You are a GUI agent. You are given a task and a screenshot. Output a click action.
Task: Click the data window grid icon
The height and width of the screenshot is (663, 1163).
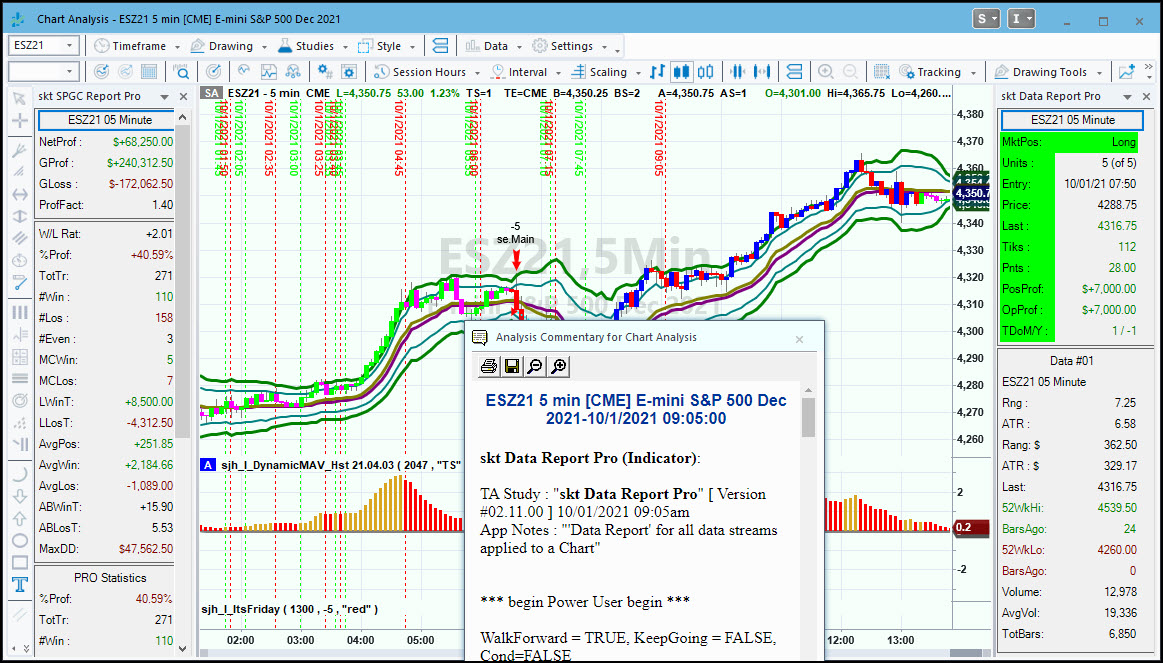coord(882,72)
